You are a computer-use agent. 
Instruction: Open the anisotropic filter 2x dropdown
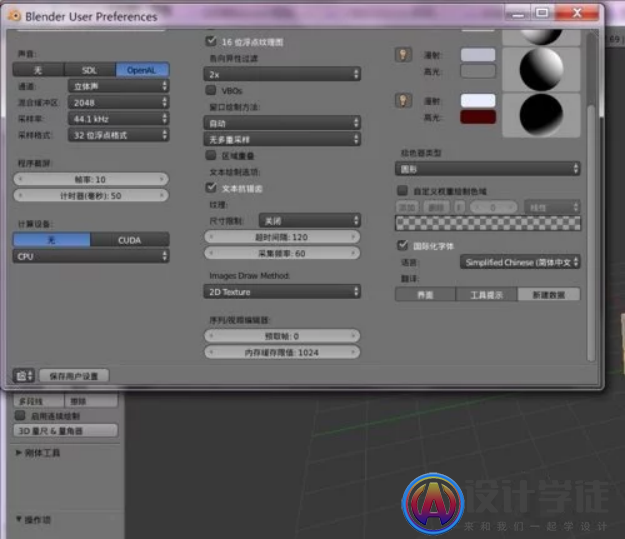(x=282, y=75)
